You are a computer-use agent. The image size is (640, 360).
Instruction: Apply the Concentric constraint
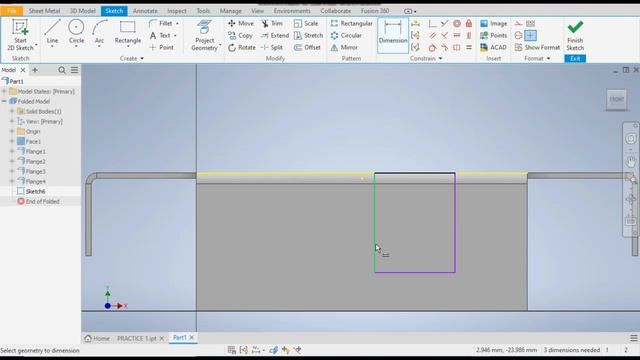click(457, 24)
